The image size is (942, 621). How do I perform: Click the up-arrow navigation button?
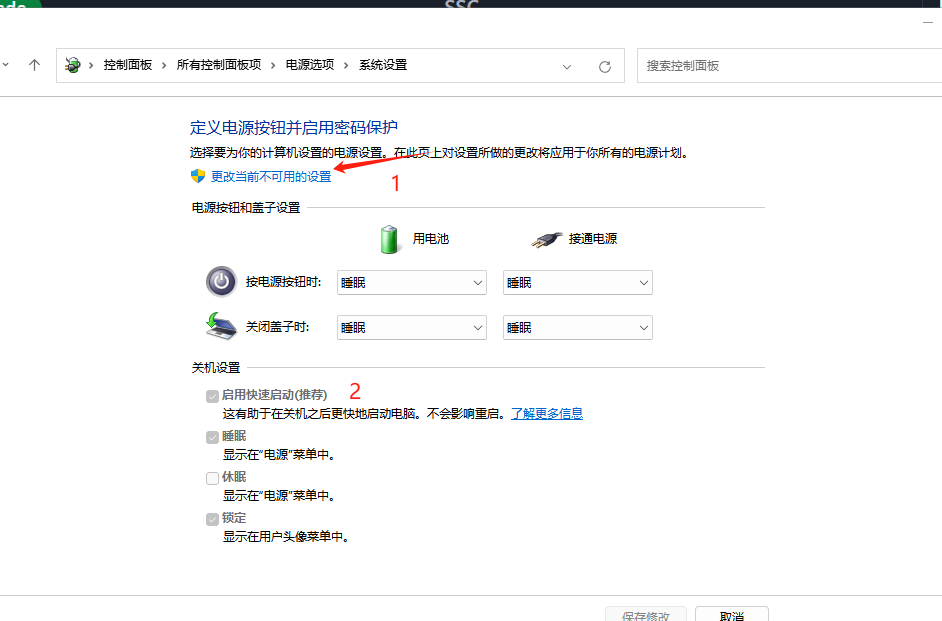pos(34,65)
